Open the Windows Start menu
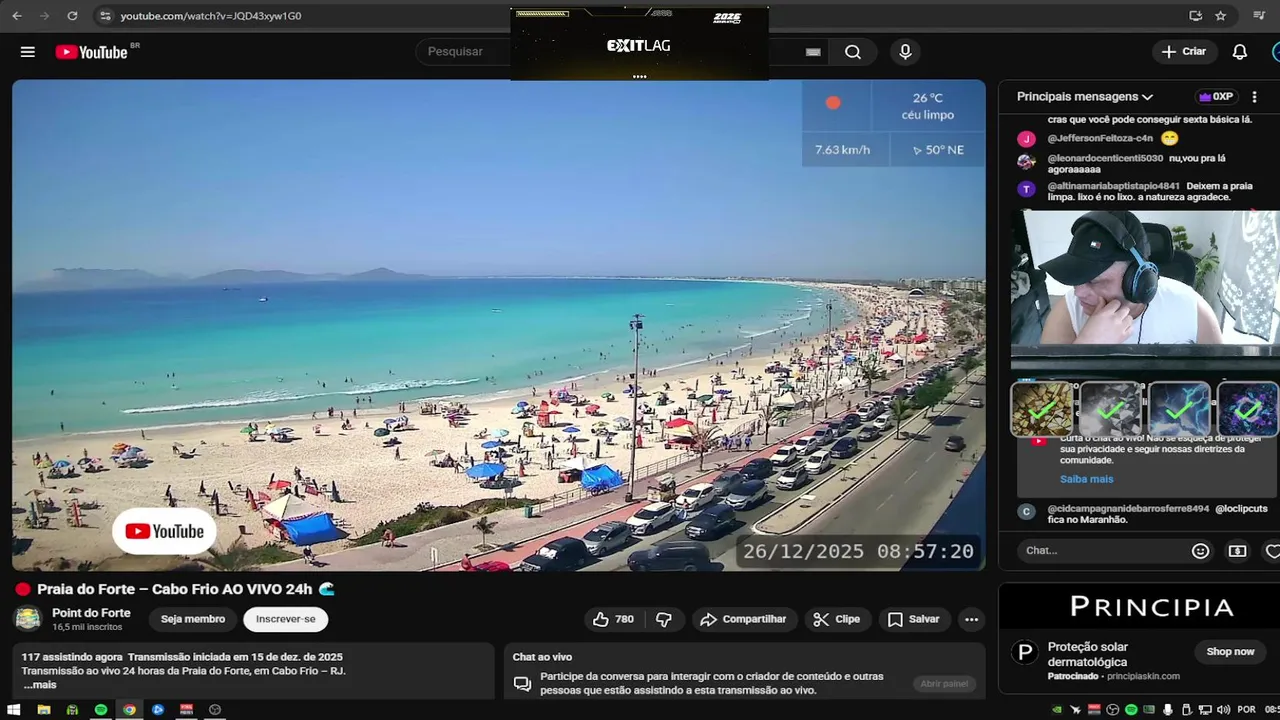This screenshot has width=1280, height=720. 14,710
